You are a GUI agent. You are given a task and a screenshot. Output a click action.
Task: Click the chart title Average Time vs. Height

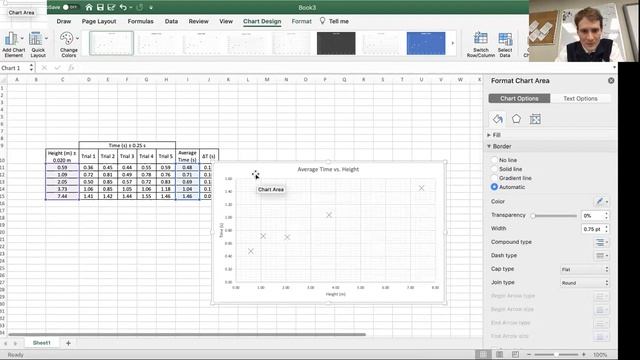[x=328, y=169]
